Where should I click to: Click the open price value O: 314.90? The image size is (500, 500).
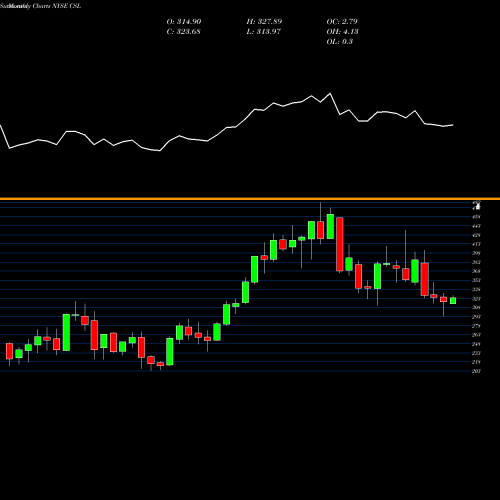coord(184,21)
